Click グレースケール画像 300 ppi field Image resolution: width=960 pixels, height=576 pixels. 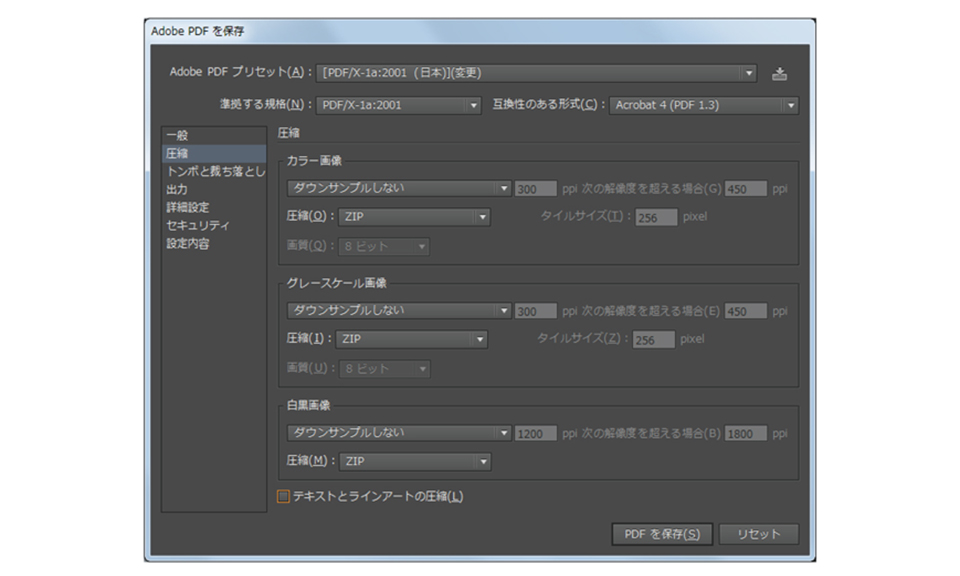[536, 312]
